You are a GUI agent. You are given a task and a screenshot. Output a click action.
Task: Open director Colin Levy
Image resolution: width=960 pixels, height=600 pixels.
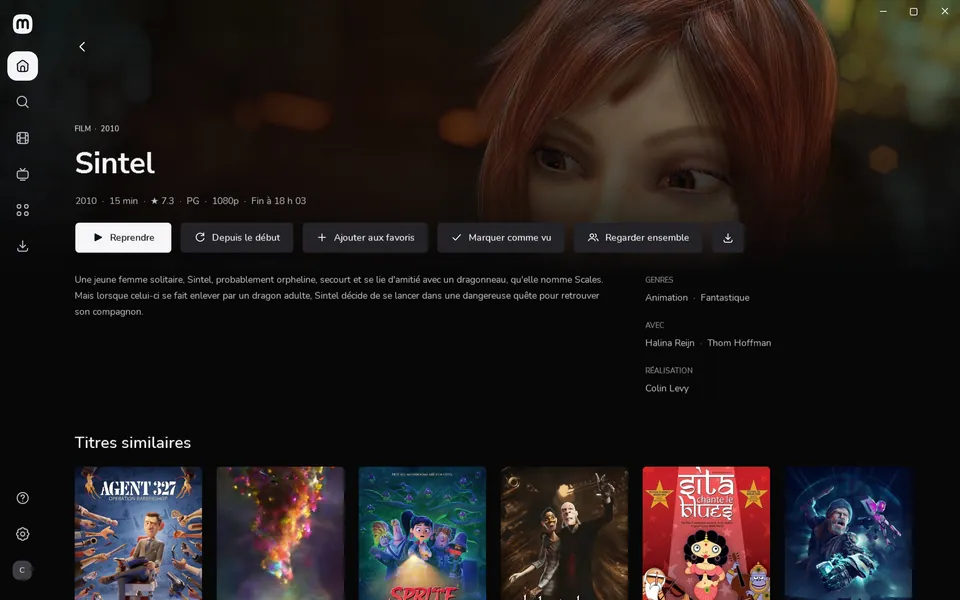667,388
